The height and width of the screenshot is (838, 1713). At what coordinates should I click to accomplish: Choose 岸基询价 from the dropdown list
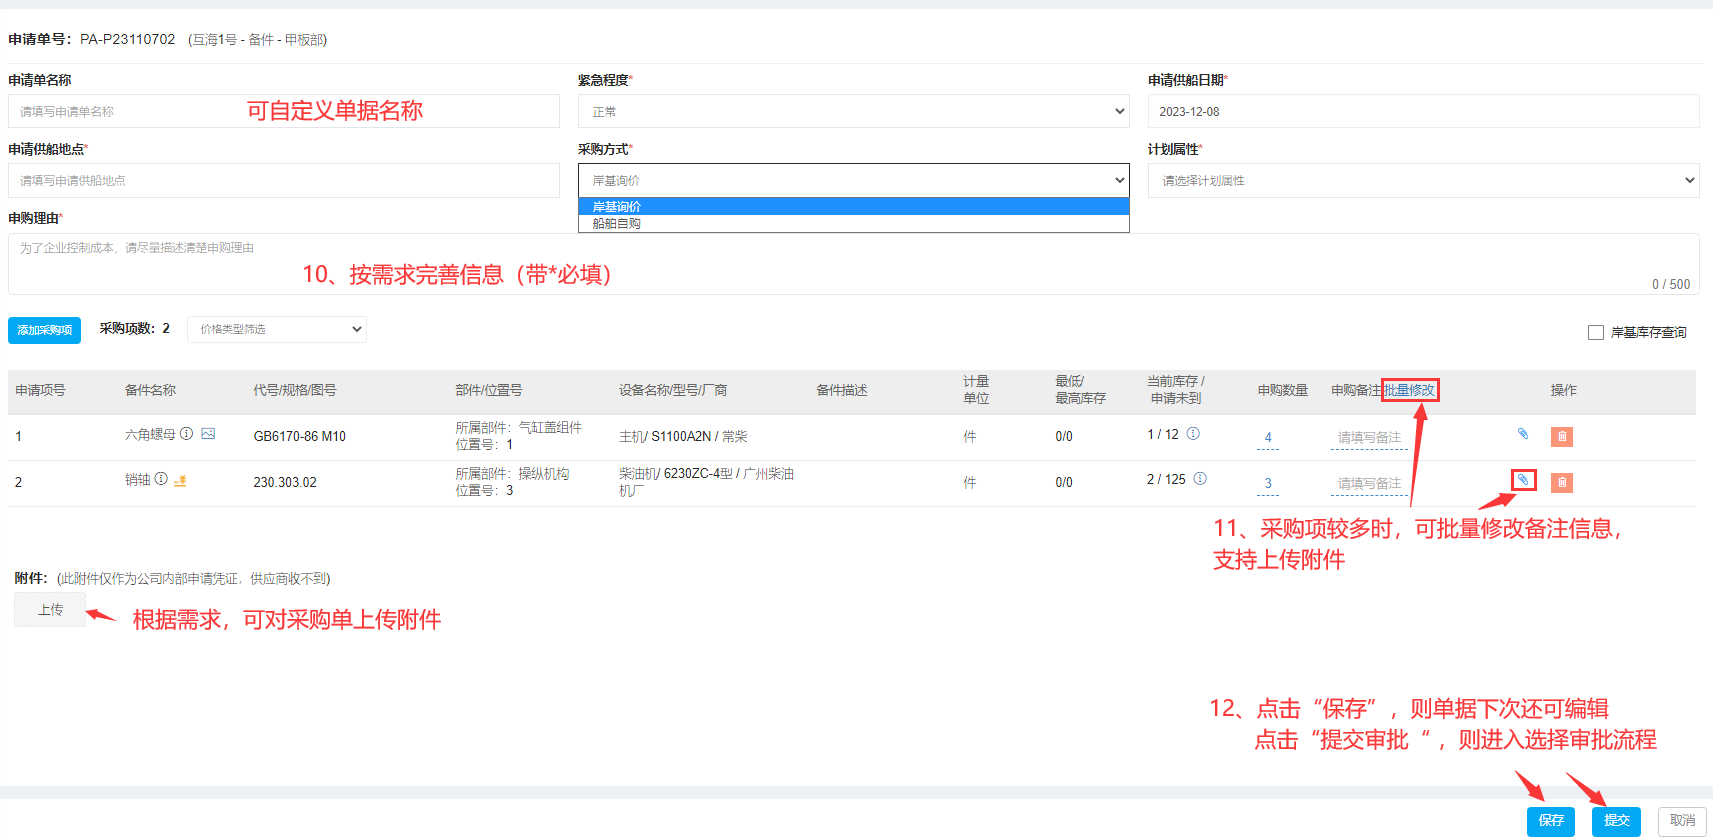pos(854,206)
